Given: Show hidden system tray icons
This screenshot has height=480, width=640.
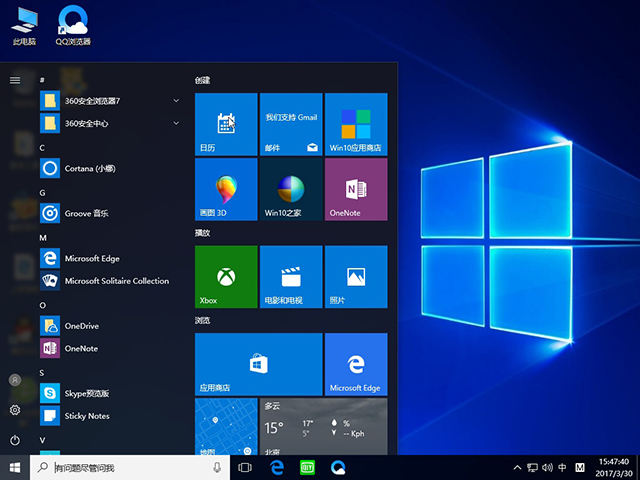Looking at the screenshot, I should coord(517,467).
